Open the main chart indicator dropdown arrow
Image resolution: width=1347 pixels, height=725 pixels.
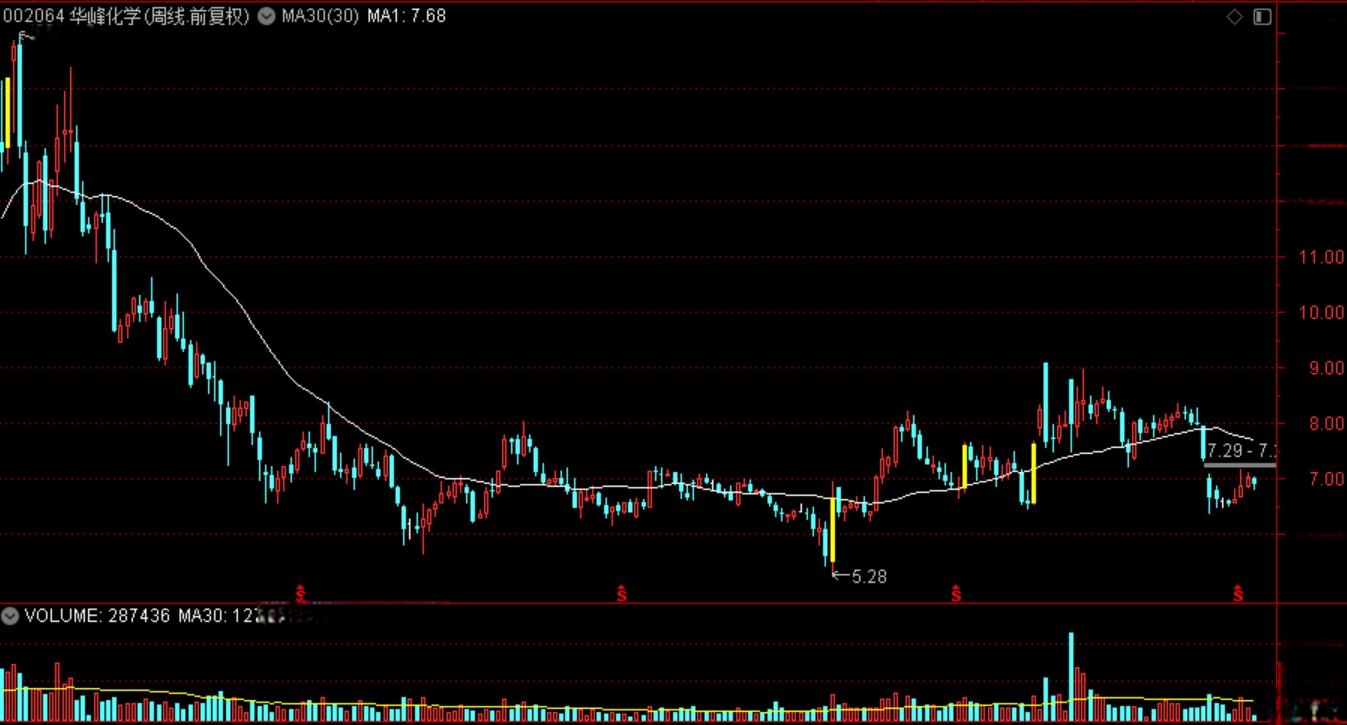pyautogui.click(x=266, y=16)
